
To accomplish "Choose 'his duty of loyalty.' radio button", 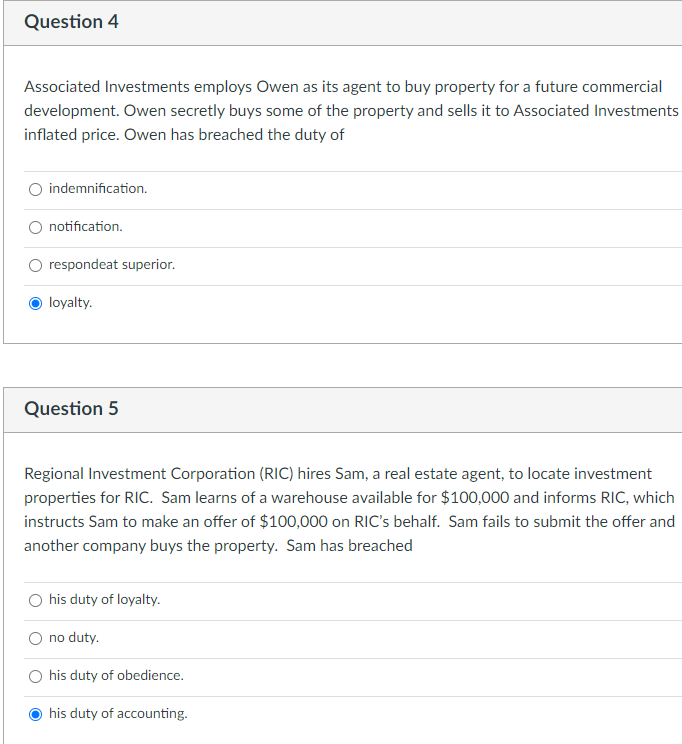I will (x=36, y=600).
